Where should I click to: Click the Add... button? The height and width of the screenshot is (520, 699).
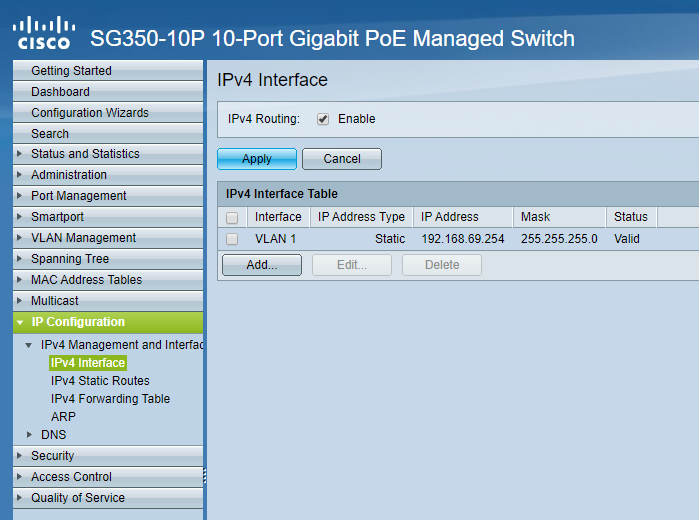262,265
